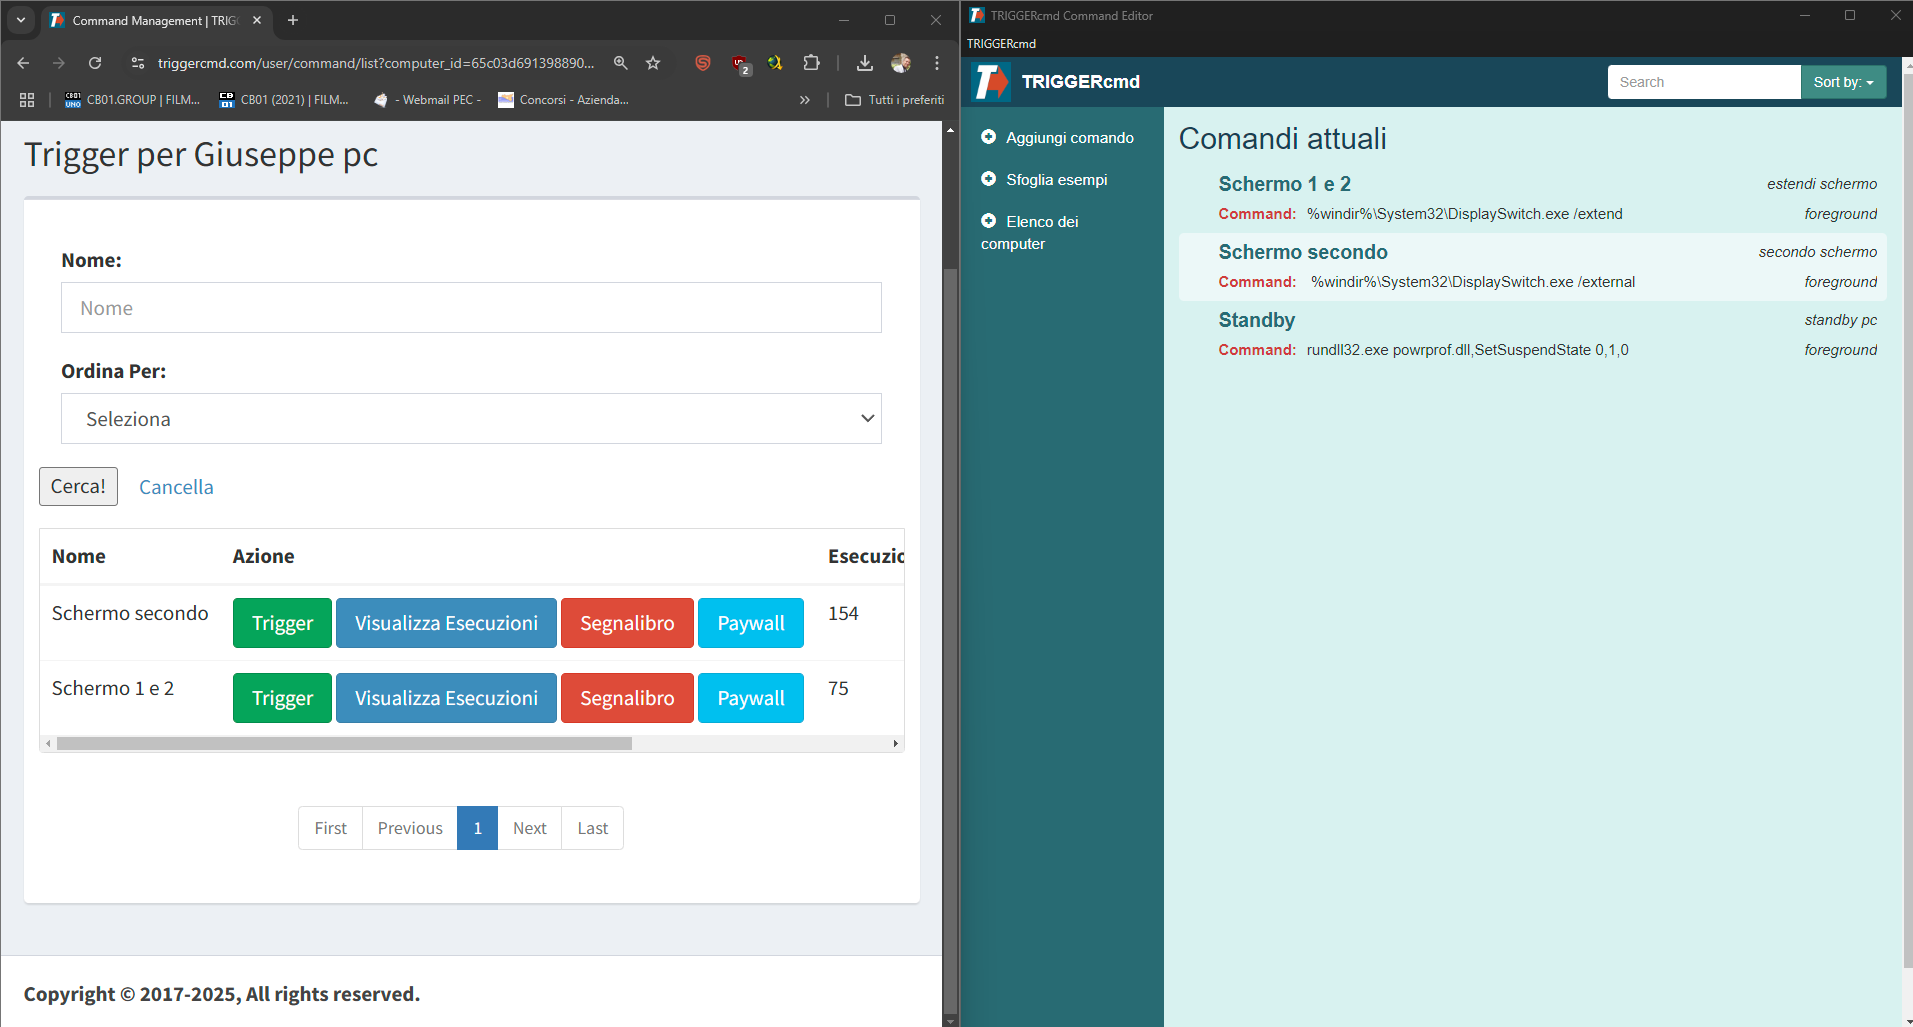
Task: Open the site information icon in the address bar
Action: pyautogui.click(x=138, y=63)
